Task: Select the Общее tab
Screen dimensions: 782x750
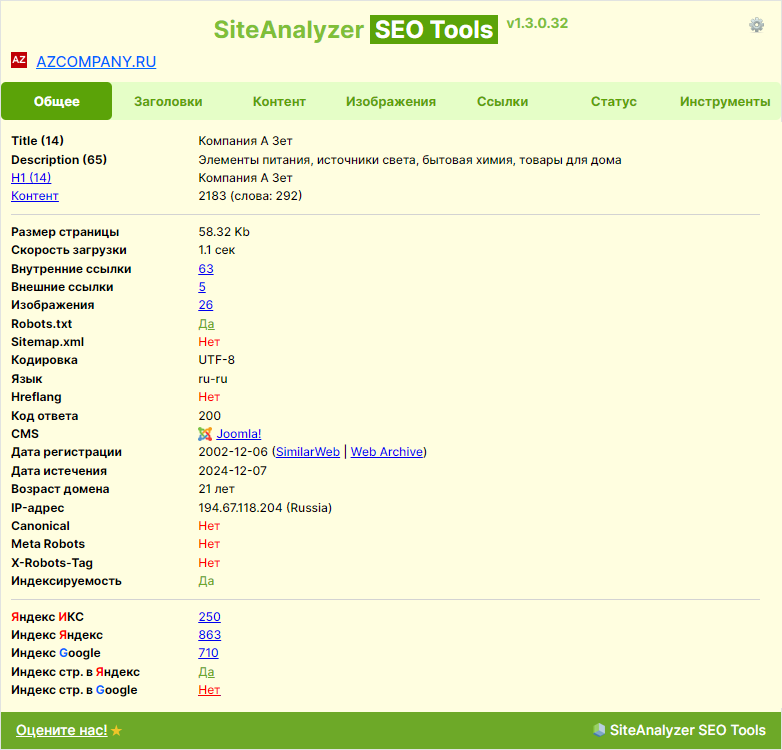Action: coord(56,101)
